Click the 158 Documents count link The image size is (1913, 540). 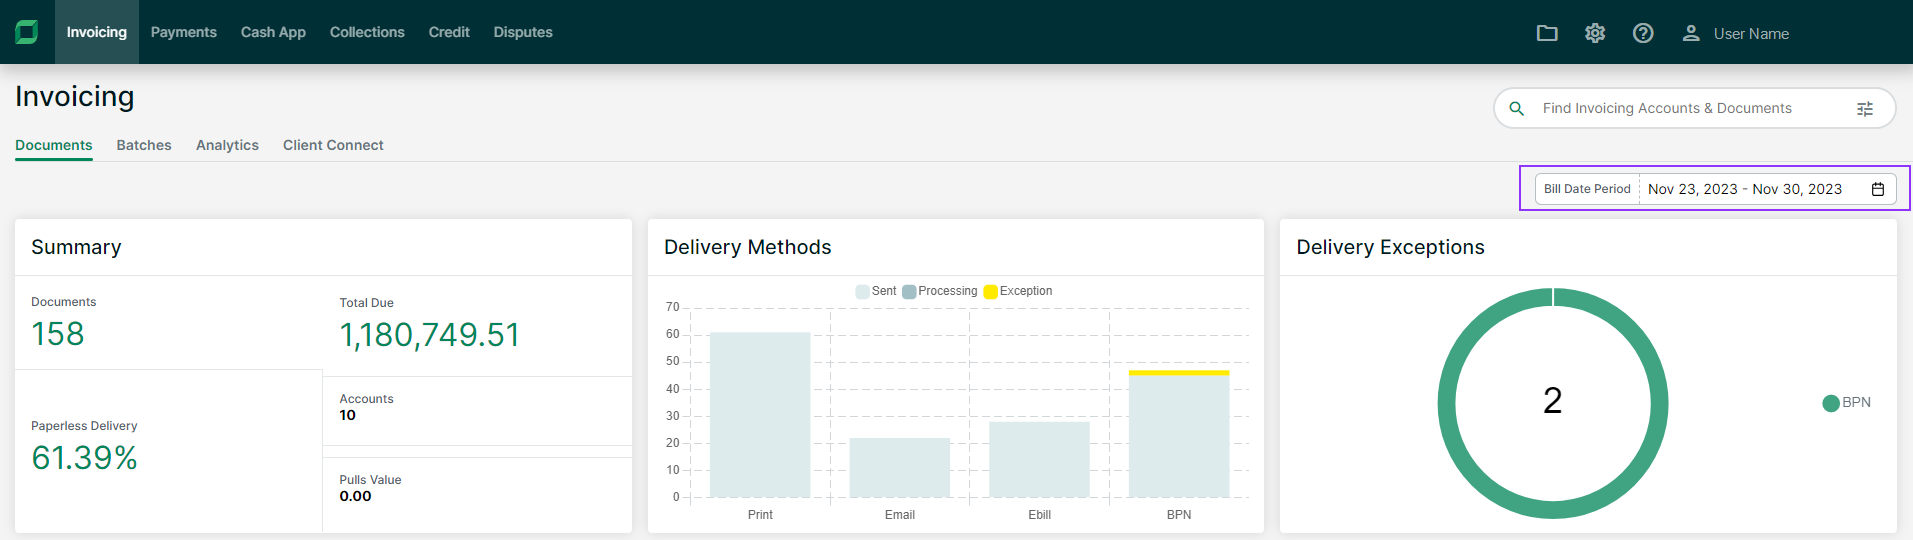[x=58, y=334]
